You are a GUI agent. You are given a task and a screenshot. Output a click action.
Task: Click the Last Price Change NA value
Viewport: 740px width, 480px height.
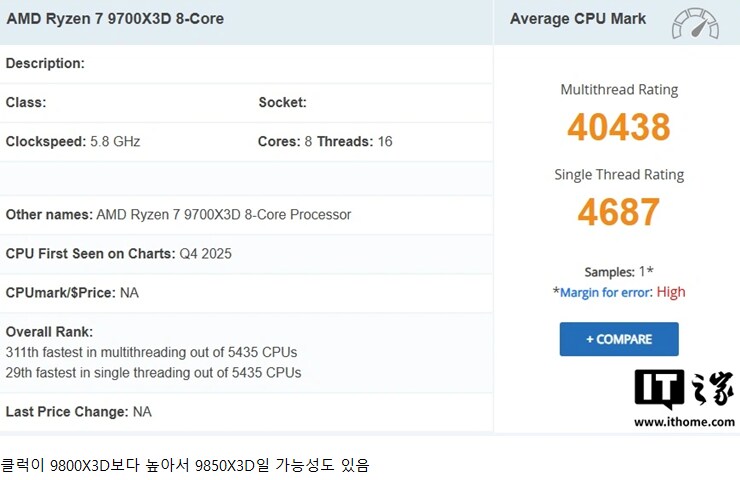(142, 412)
